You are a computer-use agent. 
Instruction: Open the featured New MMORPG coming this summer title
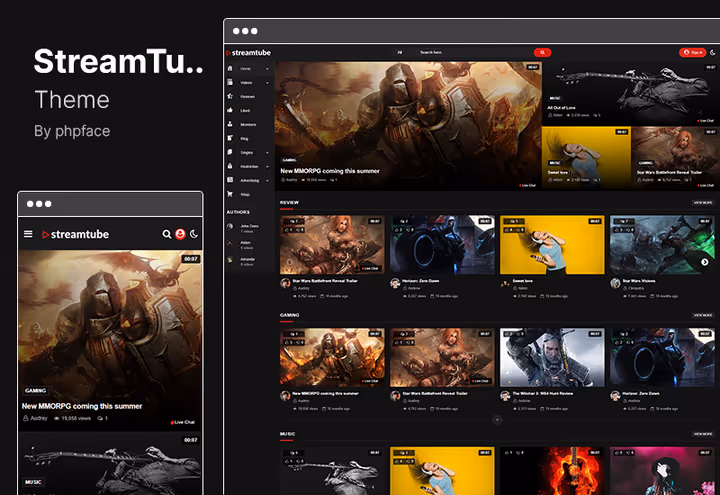330,171
